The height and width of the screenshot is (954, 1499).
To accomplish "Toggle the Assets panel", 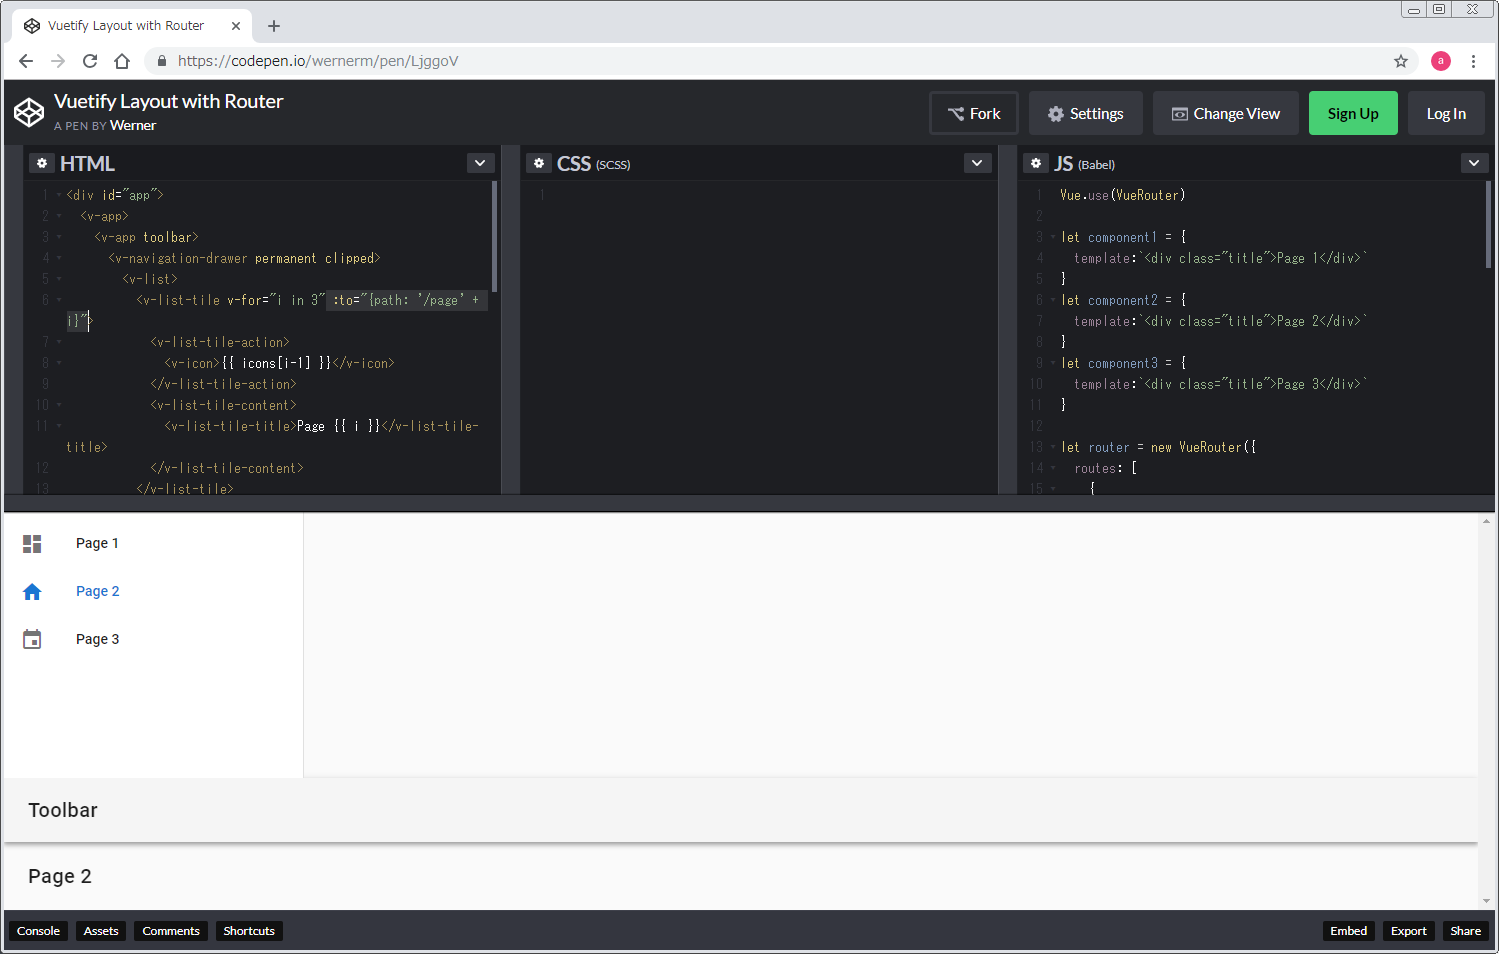I will tap(101, 931).
